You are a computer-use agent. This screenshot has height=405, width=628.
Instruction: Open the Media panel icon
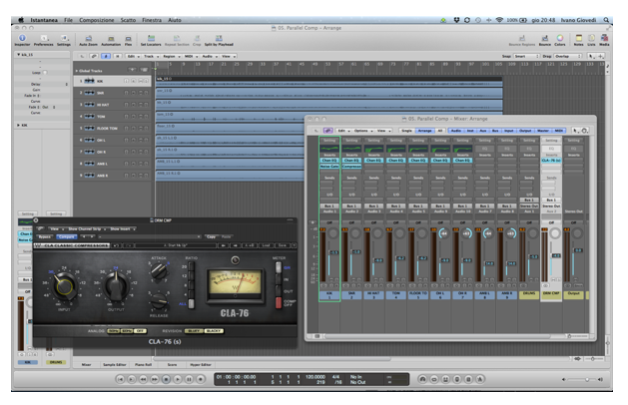pyautogui.click(x=604, y=38)
